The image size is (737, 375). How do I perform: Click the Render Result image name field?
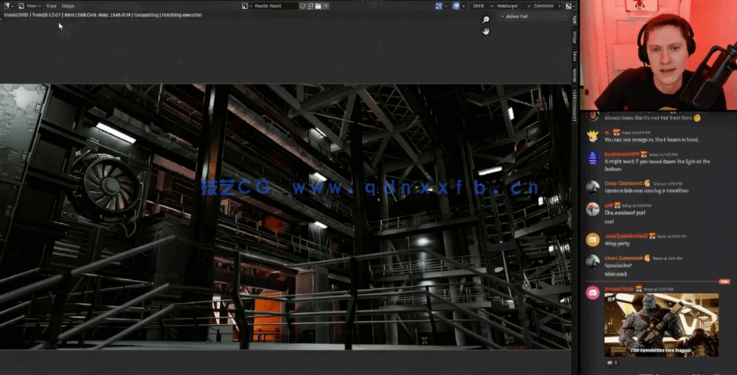click(x=275, y=6)
